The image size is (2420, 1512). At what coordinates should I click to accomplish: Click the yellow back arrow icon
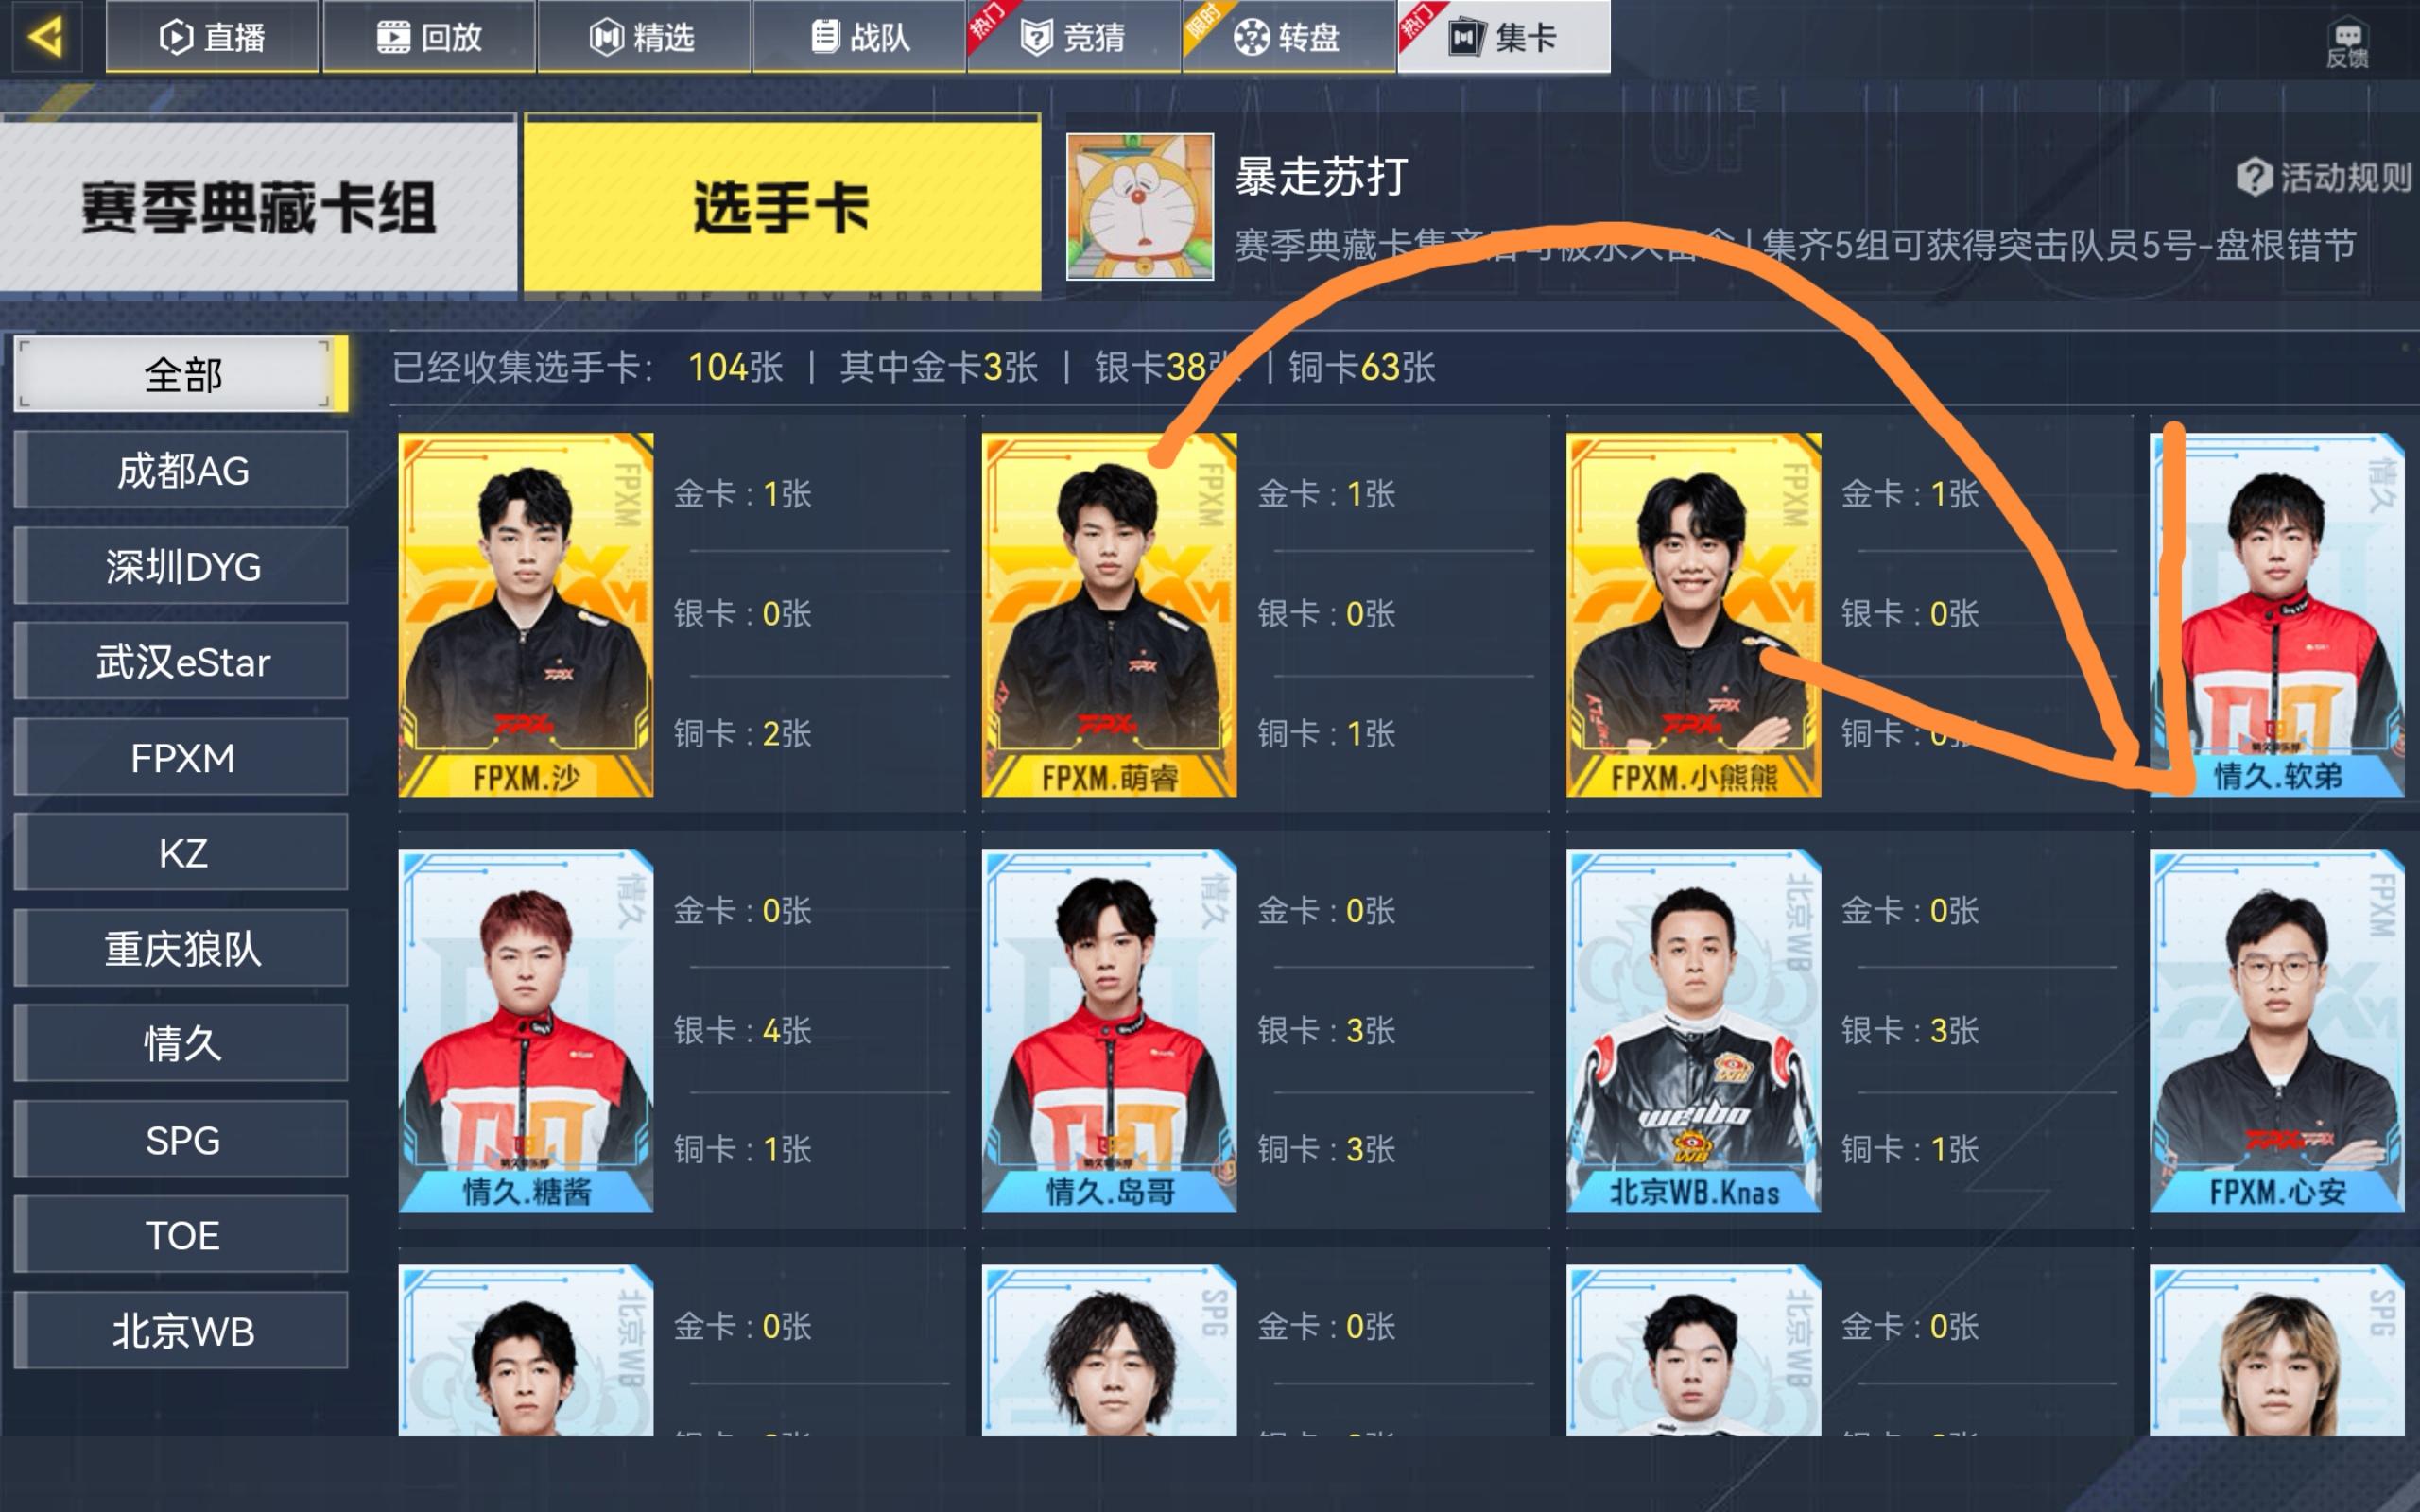click(x=46, y=37)
